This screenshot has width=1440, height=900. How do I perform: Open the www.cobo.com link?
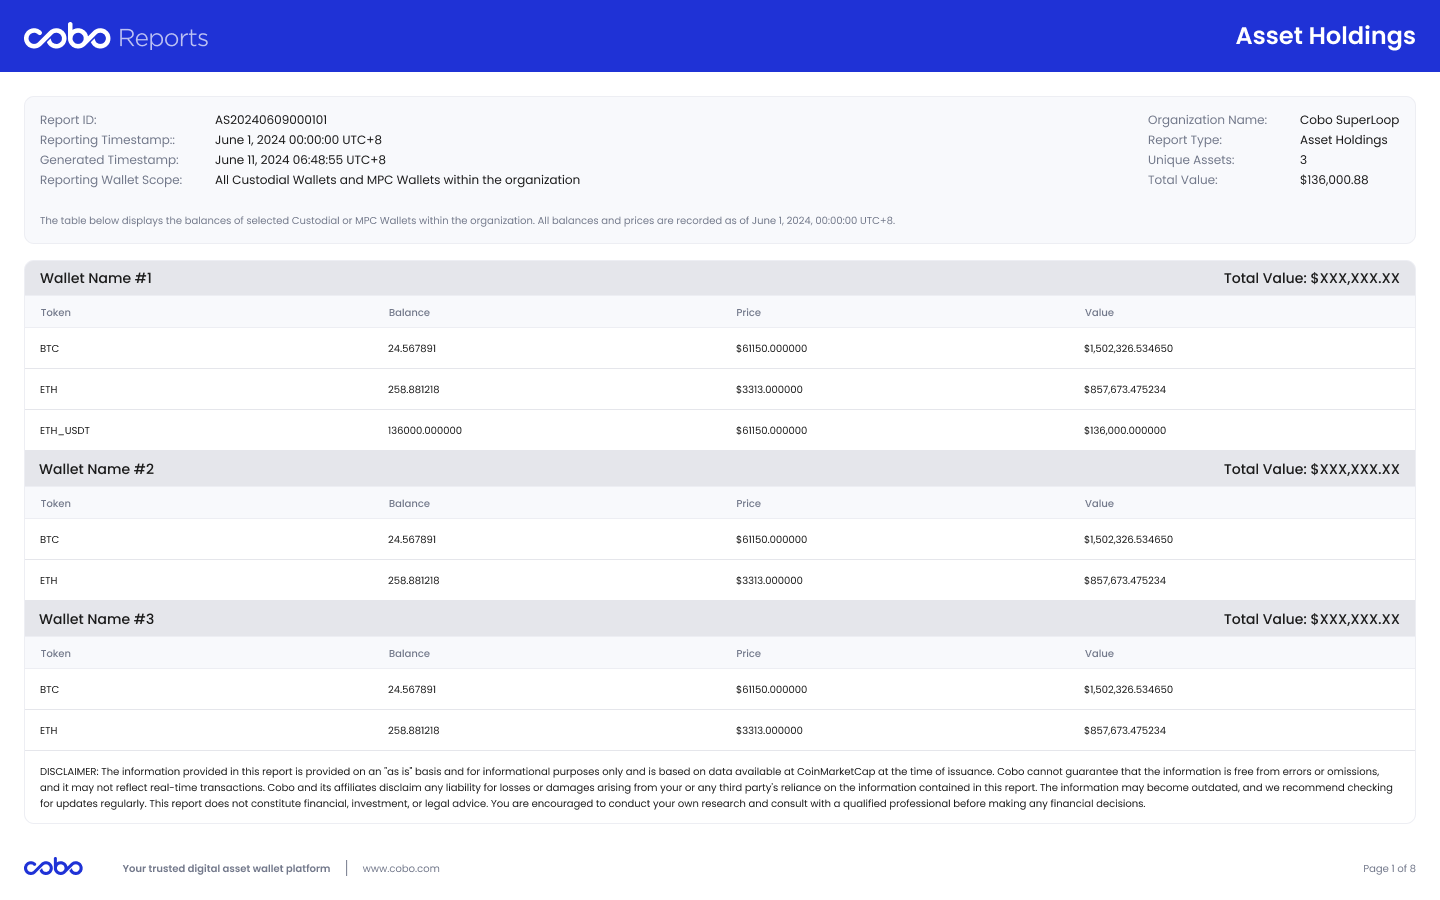pyautogui.click(x=401, y=868)
